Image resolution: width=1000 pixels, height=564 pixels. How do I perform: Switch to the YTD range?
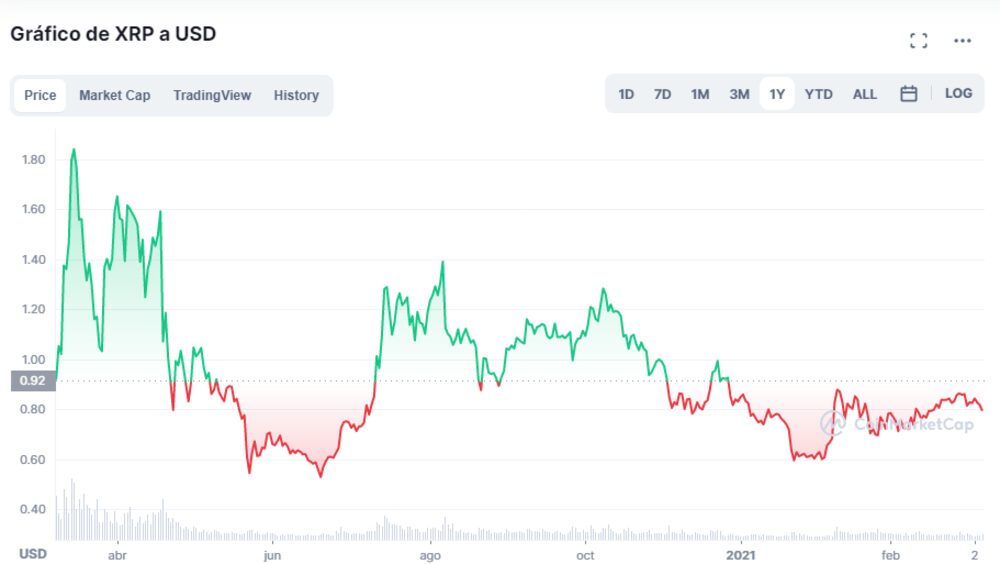tap(818, 94)
